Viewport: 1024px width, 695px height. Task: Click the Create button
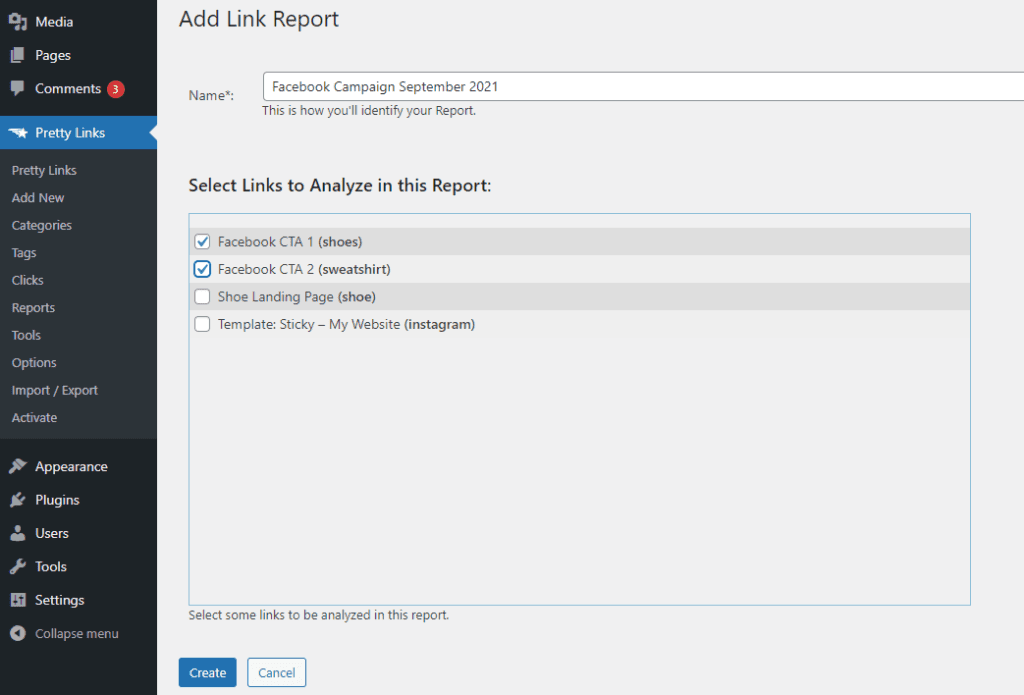coord(207,672)
